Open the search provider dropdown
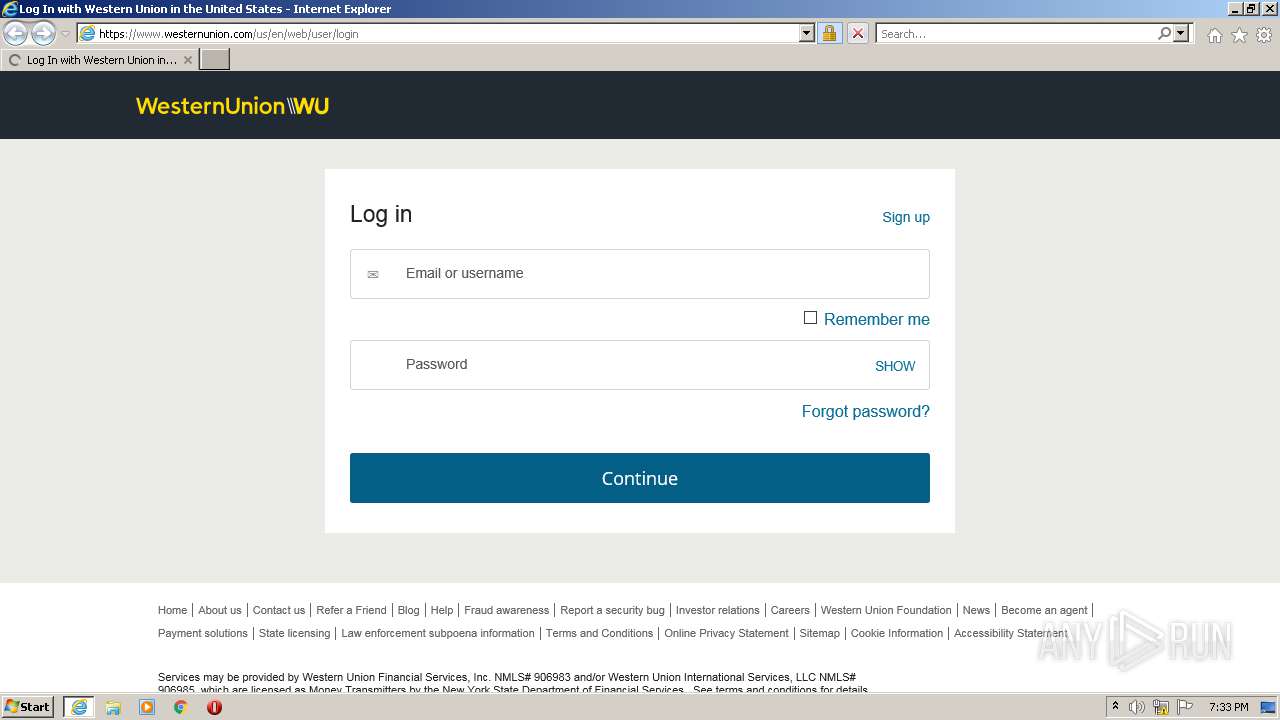Viewport: 1280px width, 720px height. click(x=1181, y=33)
